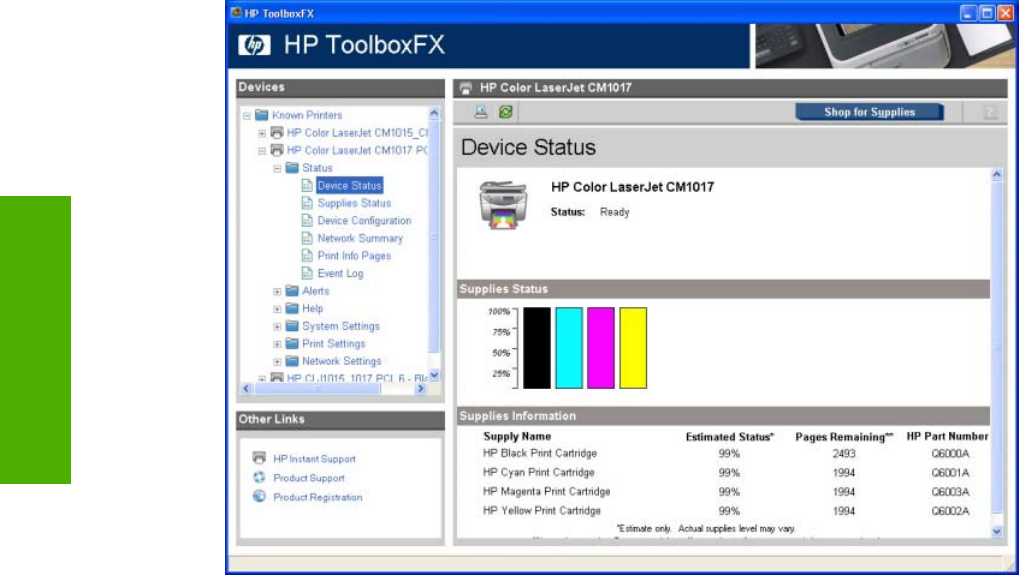
Task: Click the Shop for Supplies button
Action: pyautogui.click(x=869, y=113)
